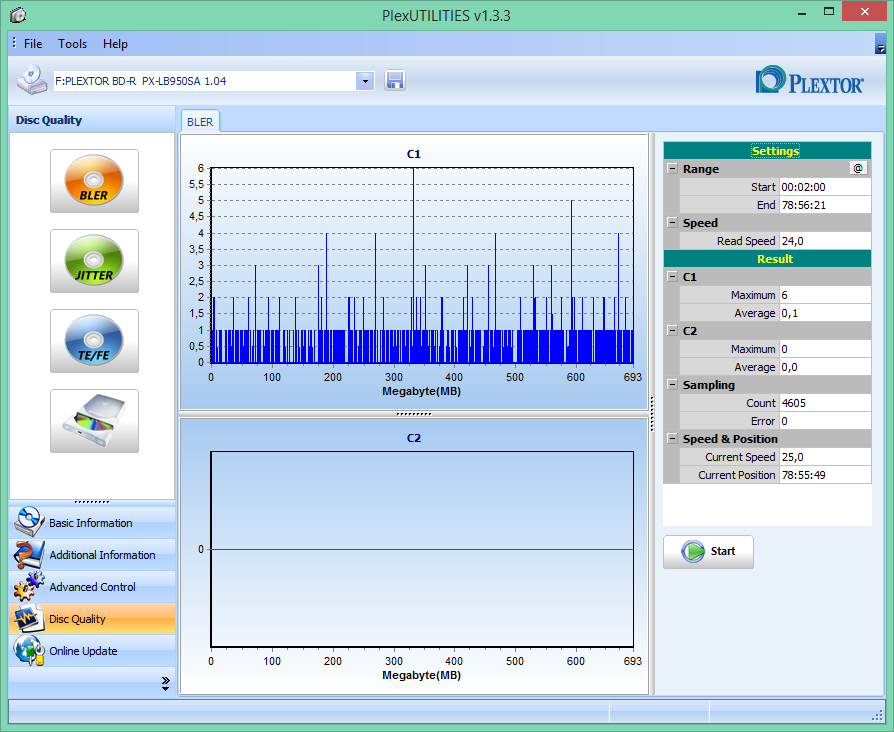Go to Basic Information section
Screen dimensions: 894x732
tap(92, 522)
